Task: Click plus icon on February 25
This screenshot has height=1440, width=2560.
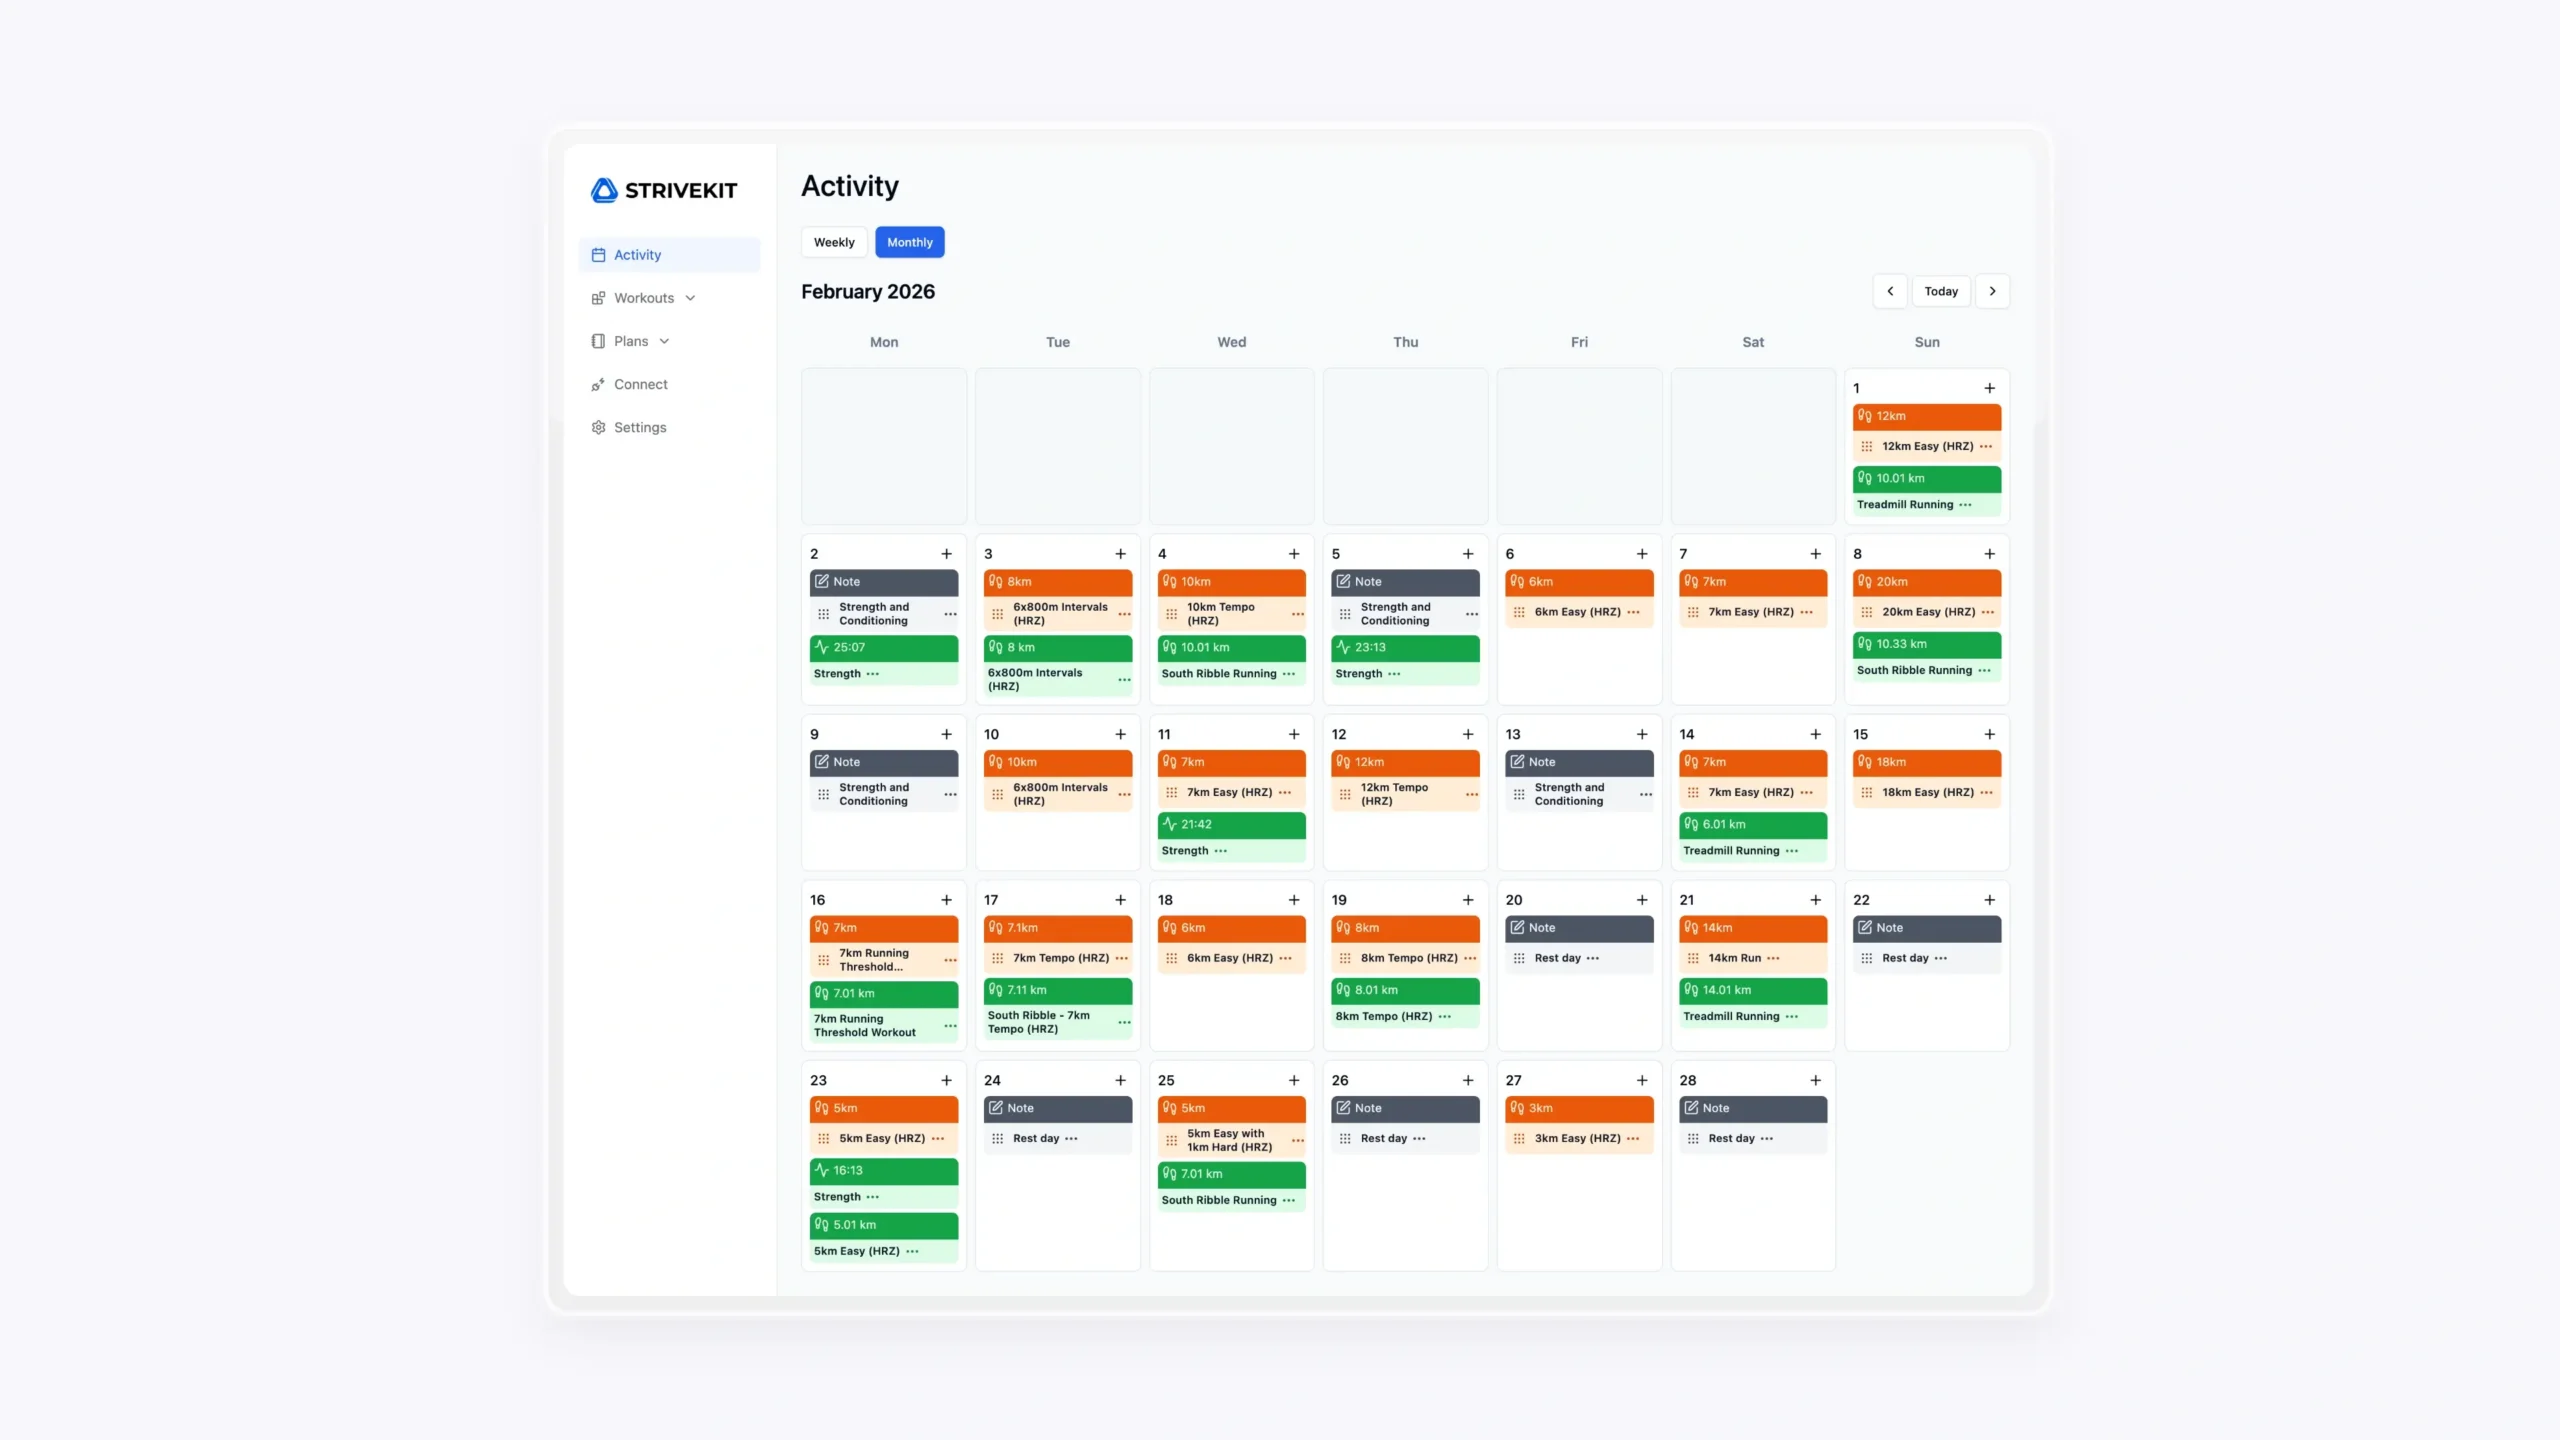Action: (x=1293, y=1080)
